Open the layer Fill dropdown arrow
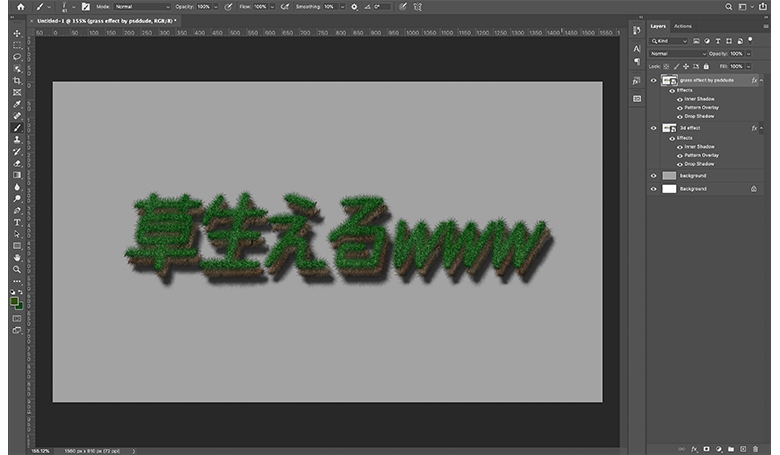This screenshot has height=455, width=780. 748,66
